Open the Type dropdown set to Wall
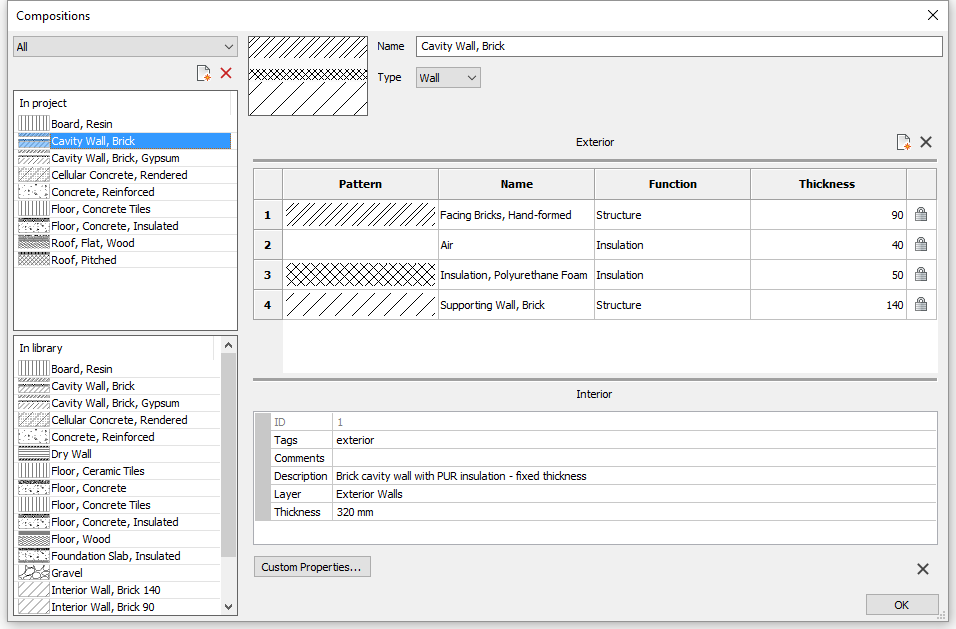The image size is (956, 629). tap(448, 78)
